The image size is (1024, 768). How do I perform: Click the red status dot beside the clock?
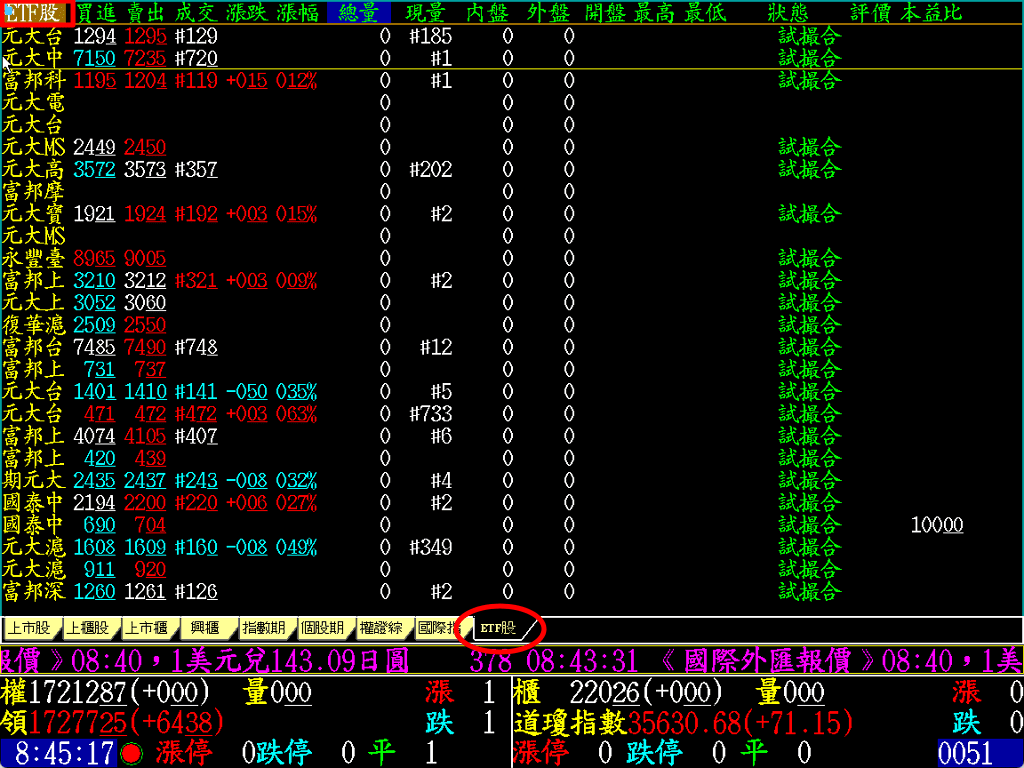click(131, 754)
